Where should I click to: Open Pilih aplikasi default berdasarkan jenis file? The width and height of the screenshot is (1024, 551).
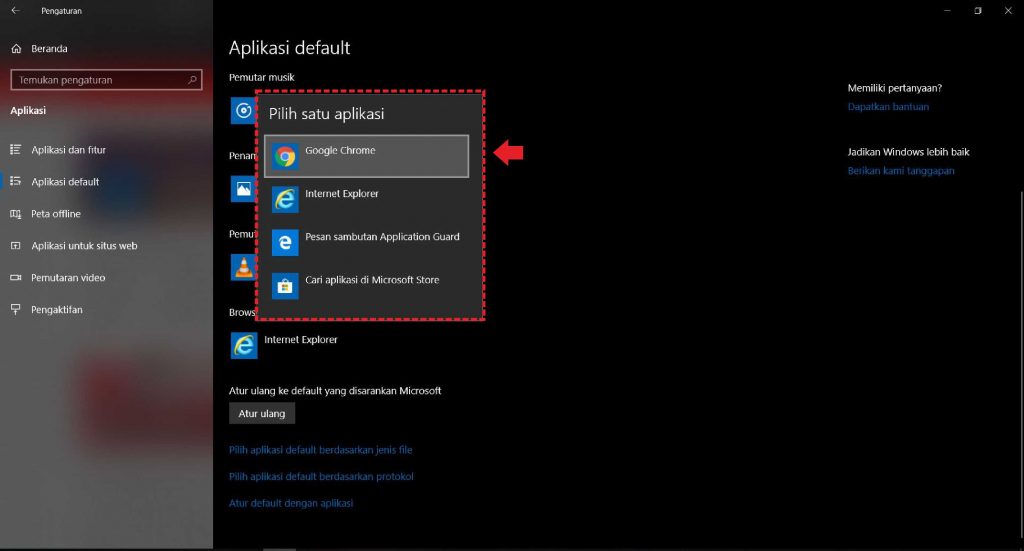tap(321, 450)
